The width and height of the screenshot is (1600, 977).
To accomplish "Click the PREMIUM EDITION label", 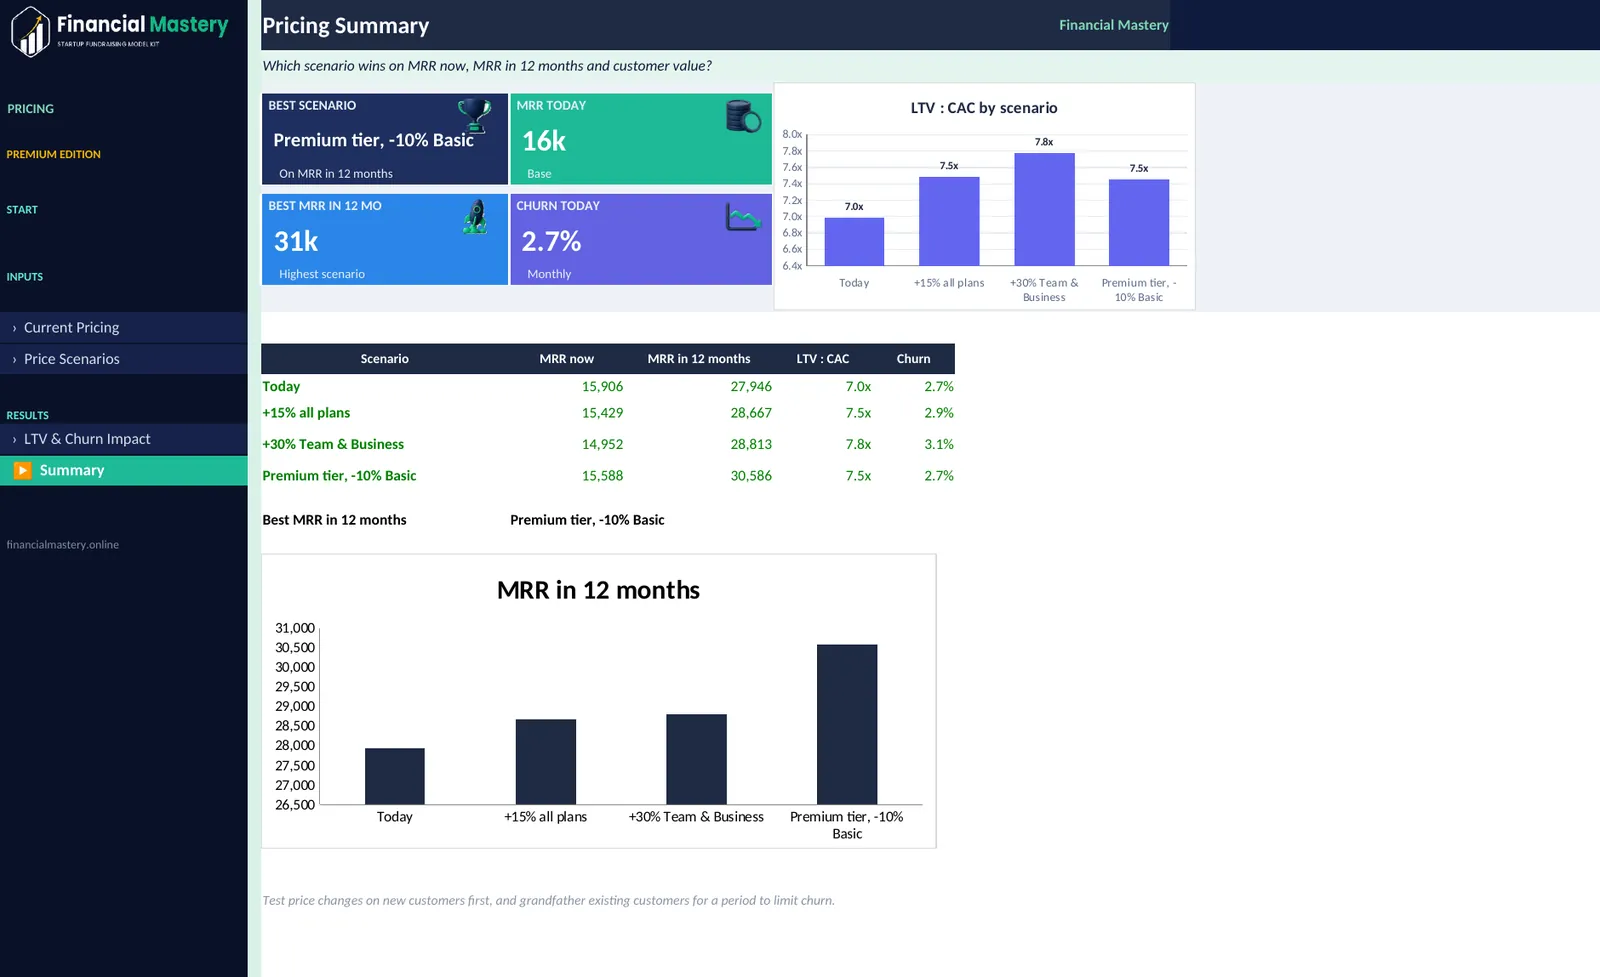I will (53, 155).
